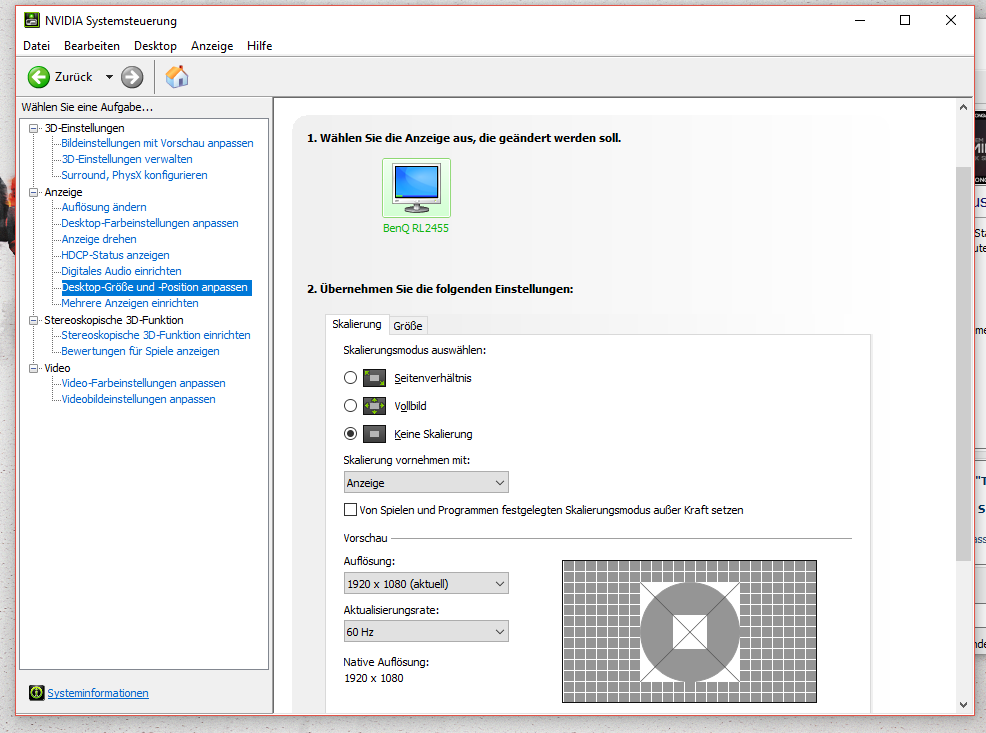Screen dimensions: 986x733
Task: Collapse the Video tree node
Action: pos(33,368)
